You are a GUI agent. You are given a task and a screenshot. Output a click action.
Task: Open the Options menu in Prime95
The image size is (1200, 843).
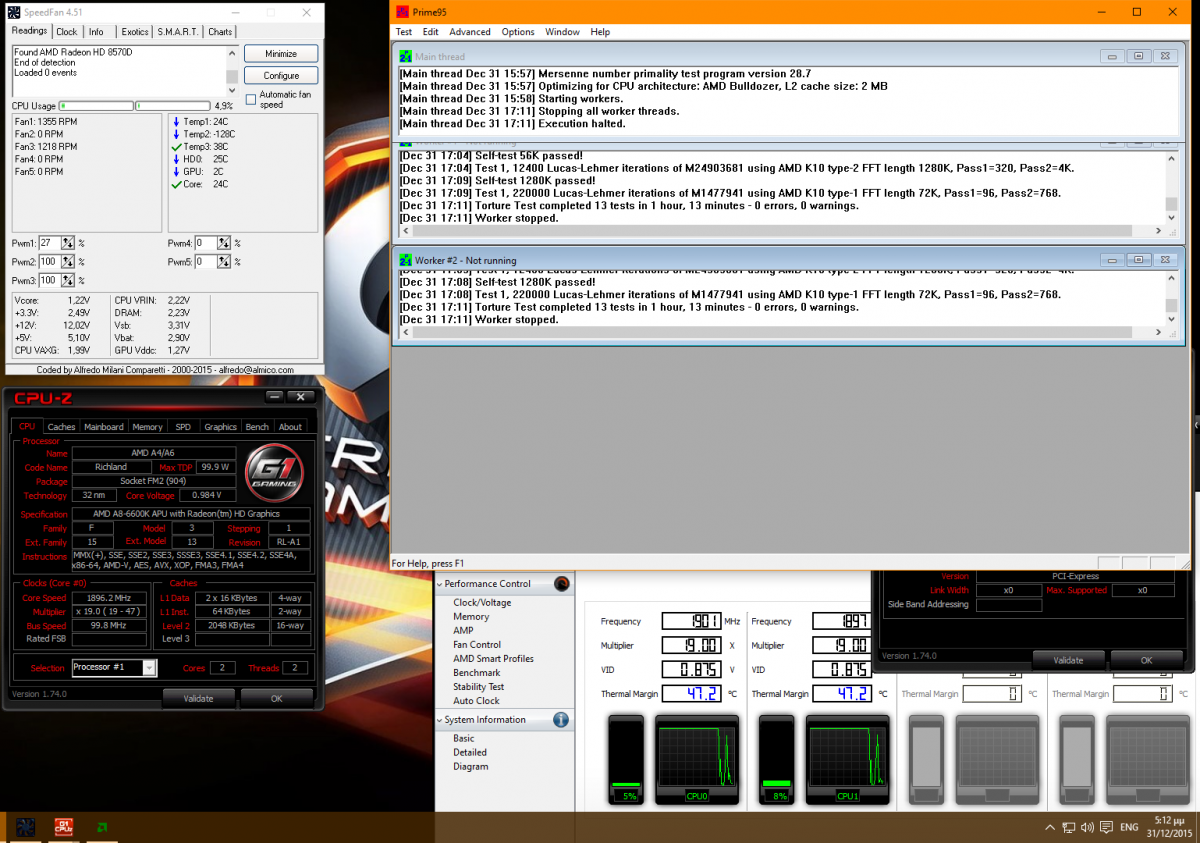[x=518, y=32]
